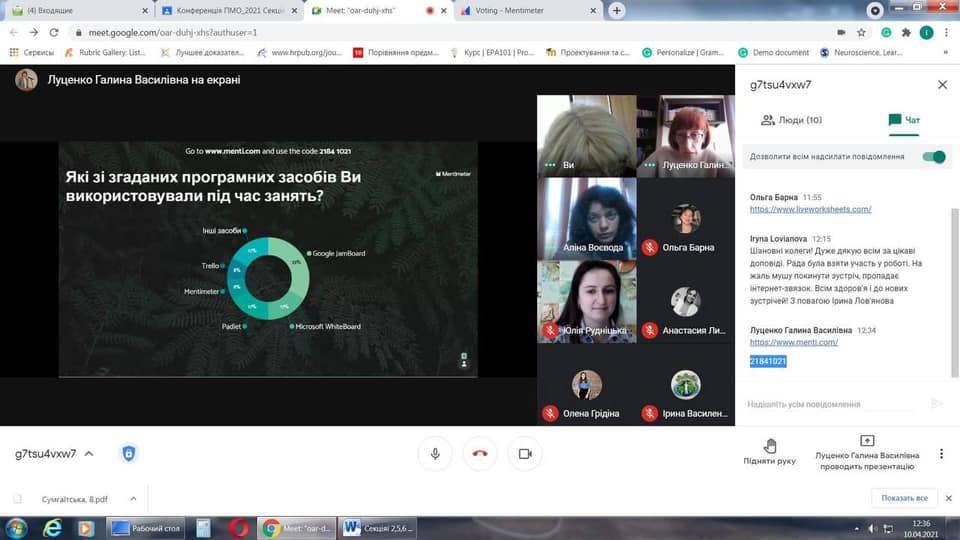Switch to the (4) Входящие browser tab
The height and width of the screenshot is (540, 960).
[x=80, y=10]
